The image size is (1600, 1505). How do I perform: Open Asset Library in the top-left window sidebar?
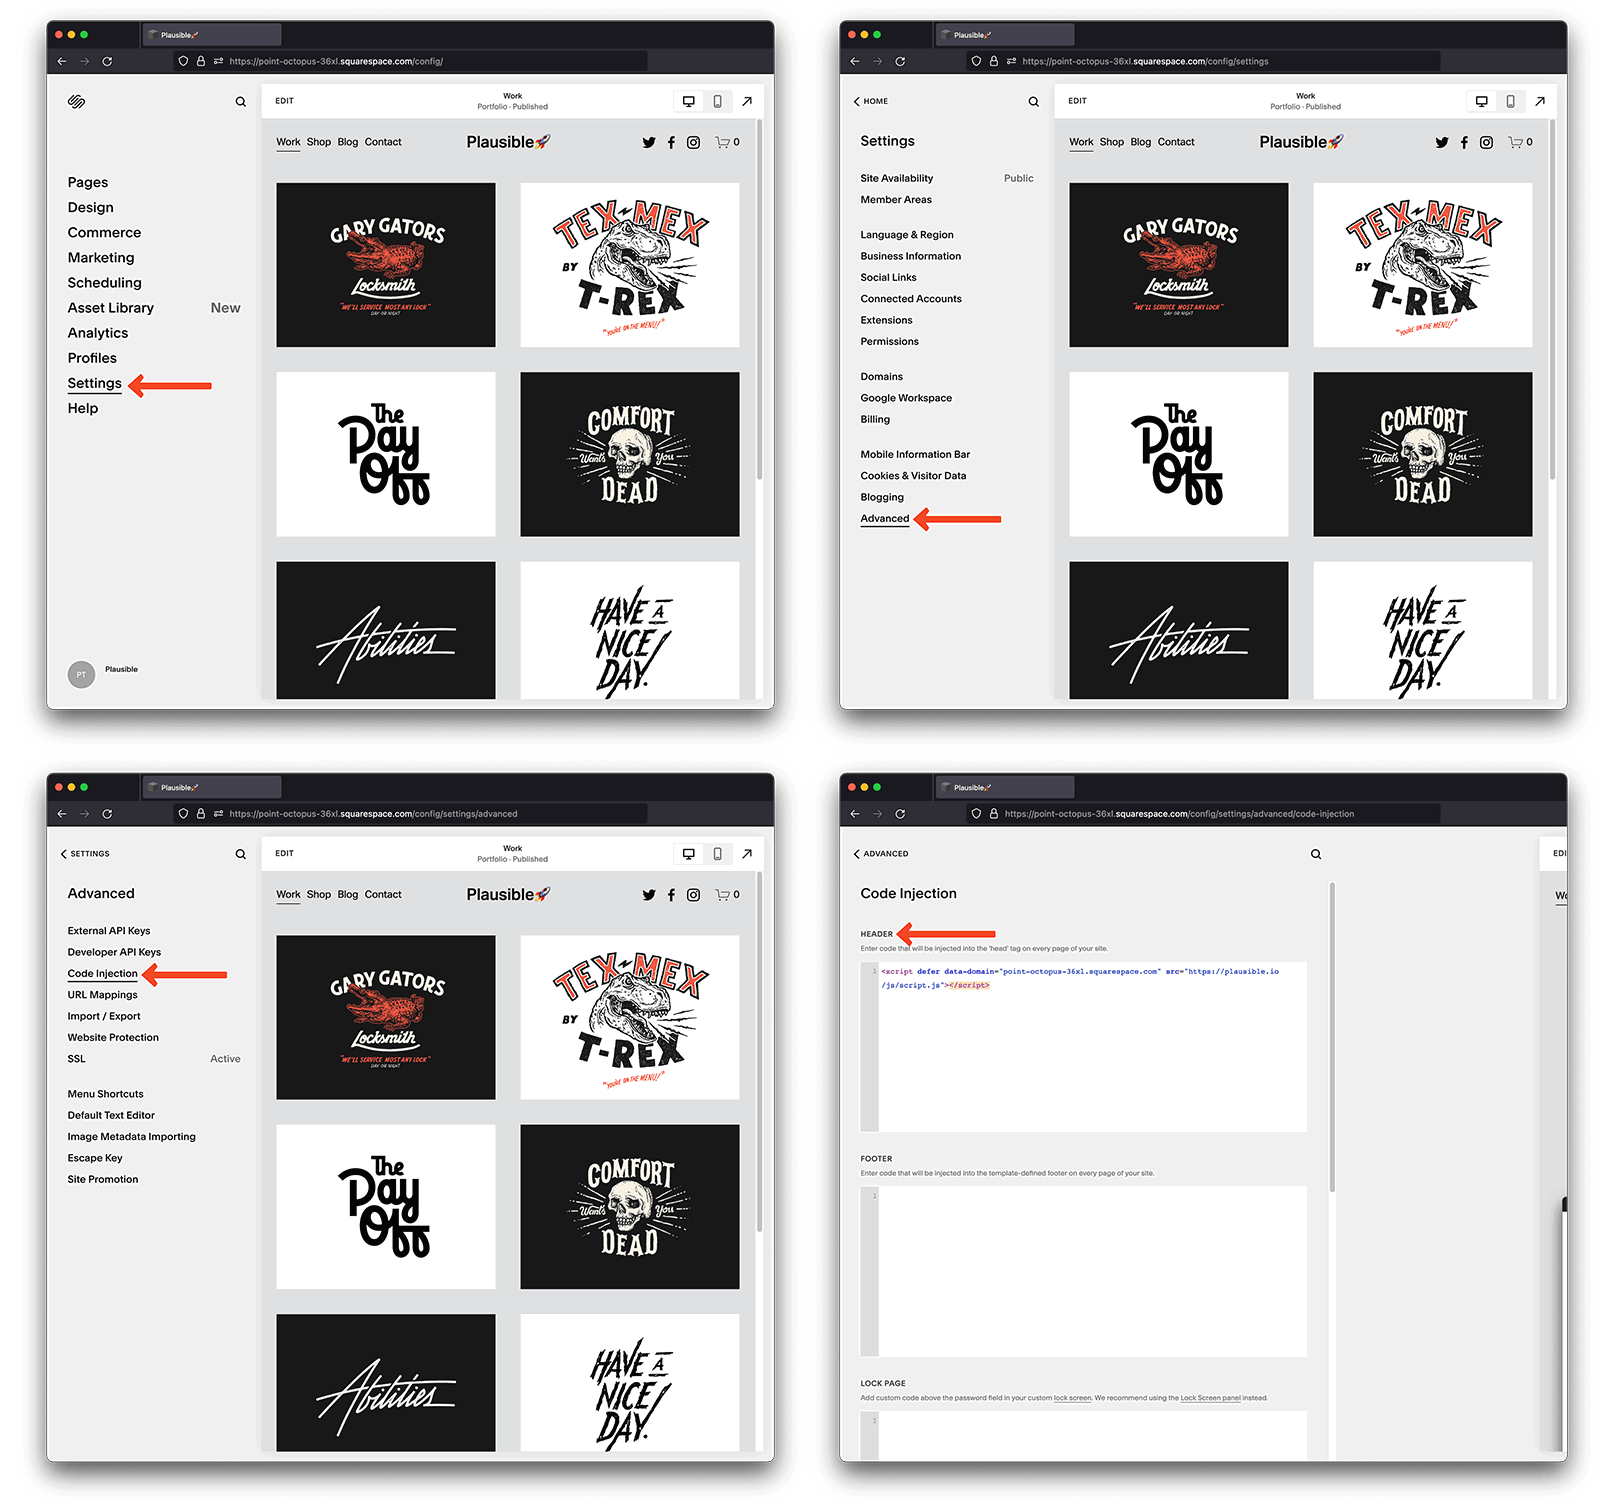(x=110, y=308)
